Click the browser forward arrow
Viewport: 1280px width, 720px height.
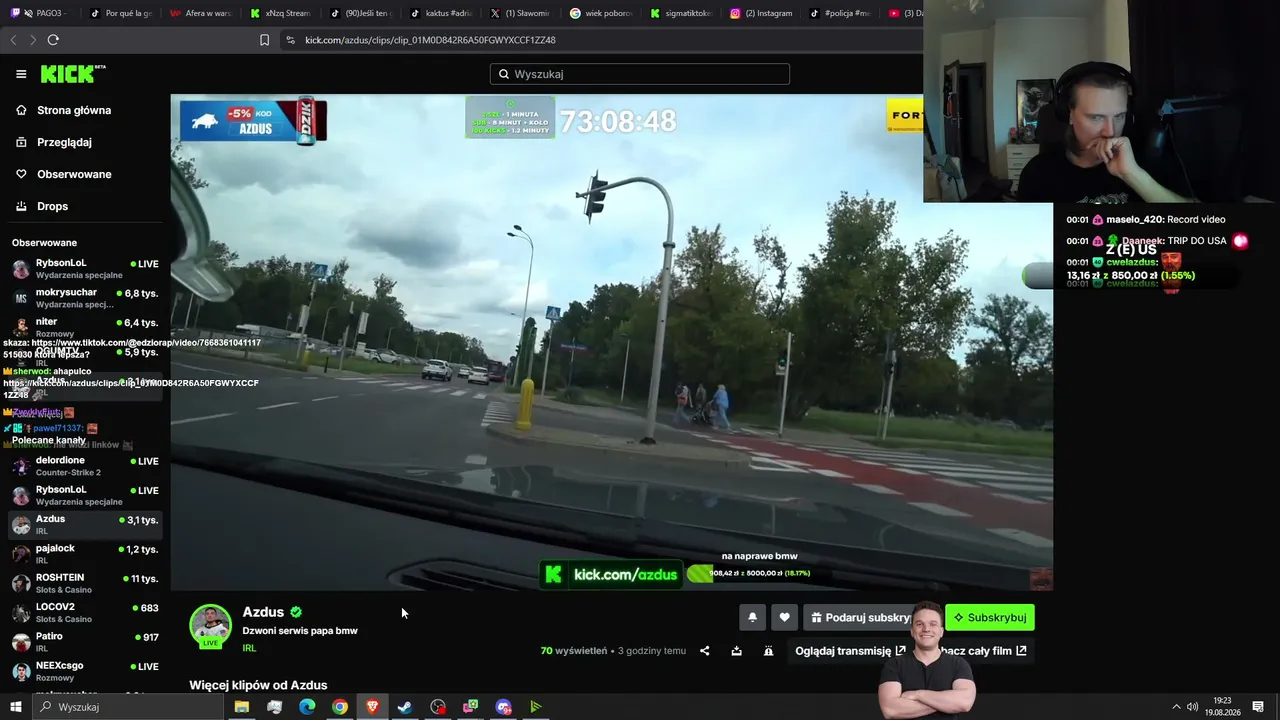click(32, 40)
